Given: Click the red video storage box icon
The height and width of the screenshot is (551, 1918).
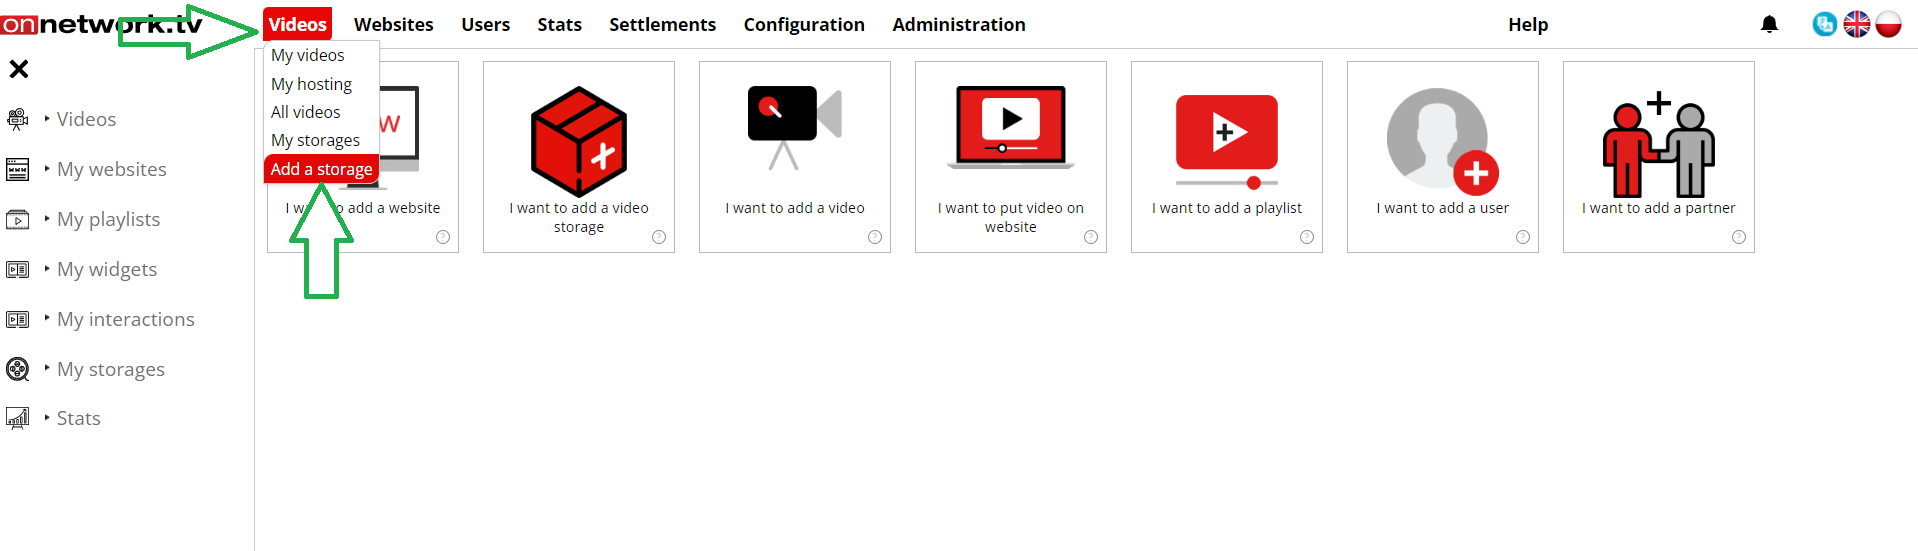Looking at the screenshot, I should (x=579, y=142).
